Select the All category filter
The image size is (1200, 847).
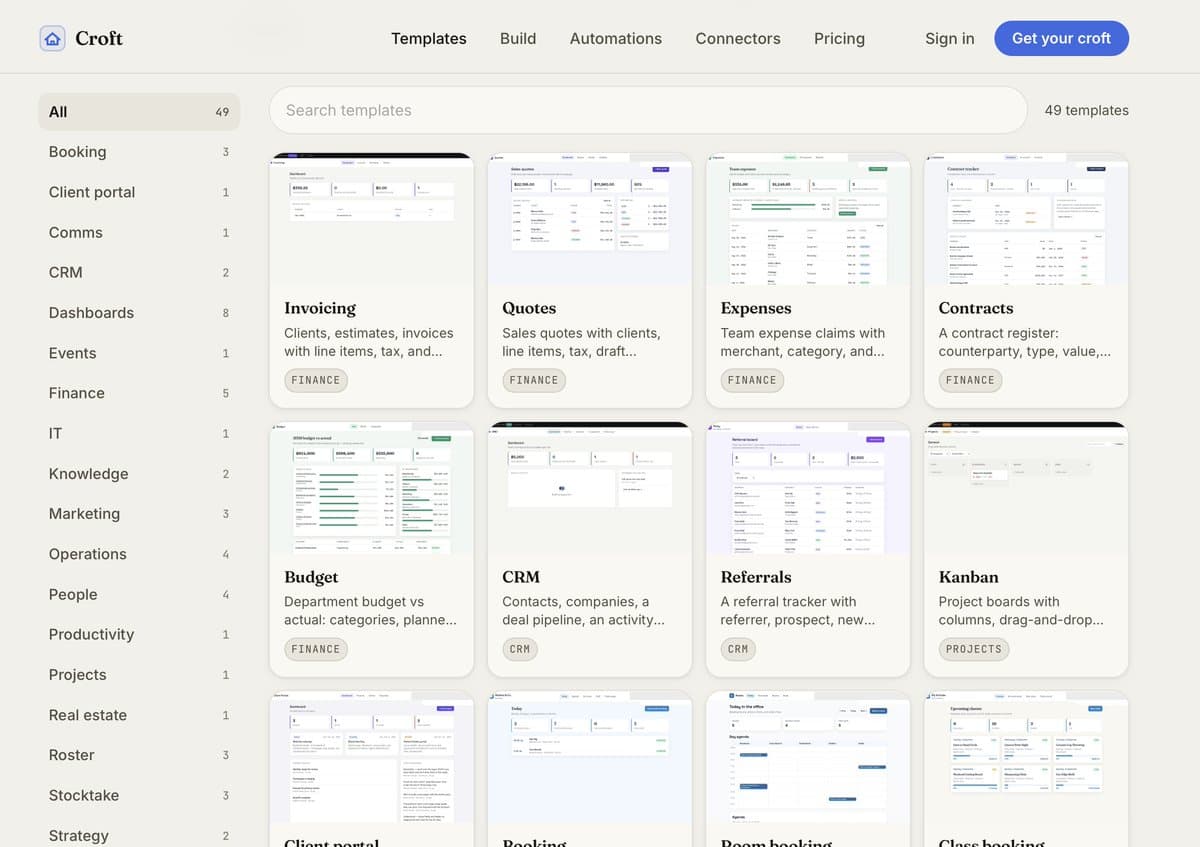(x=139, y=112)
